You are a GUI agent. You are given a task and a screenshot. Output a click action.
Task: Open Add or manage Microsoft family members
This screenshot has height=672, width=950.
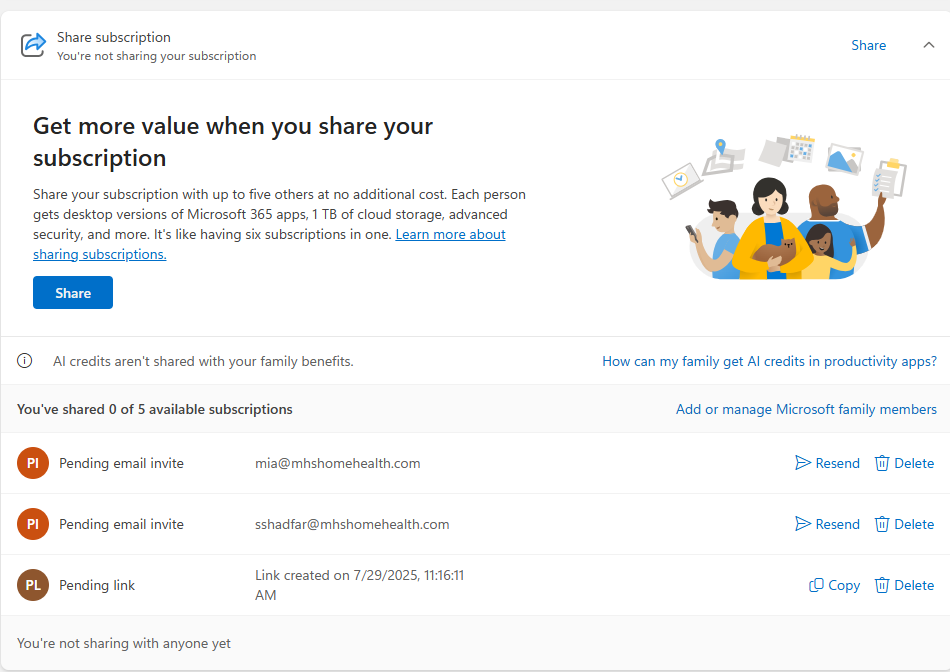tap(806, 410)
